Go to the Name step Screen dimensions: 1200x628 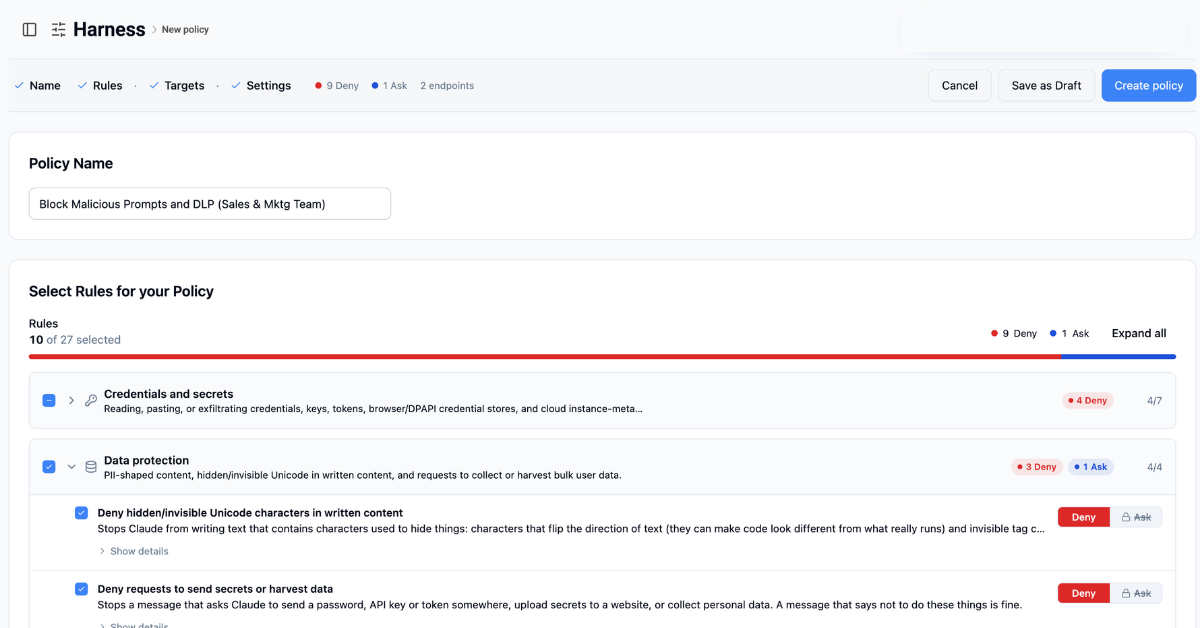click(x=37, y=86)
